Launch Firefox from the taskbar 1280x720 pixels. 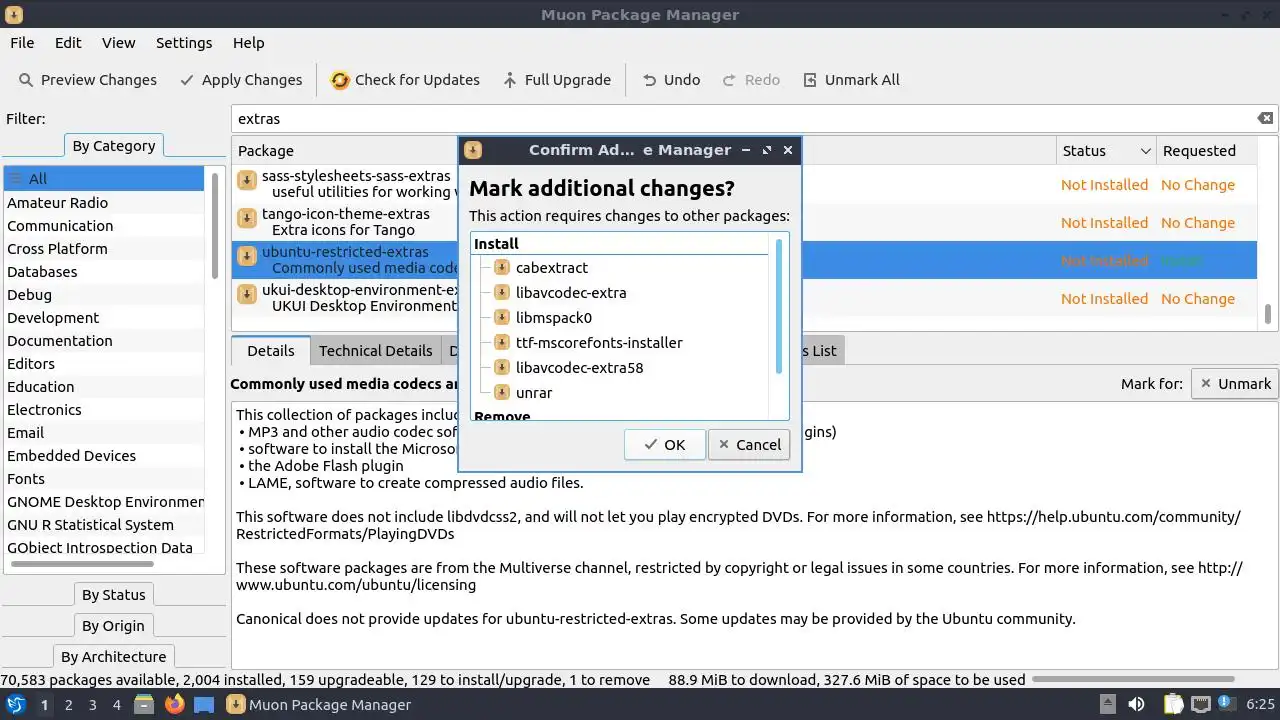(175, 705)
